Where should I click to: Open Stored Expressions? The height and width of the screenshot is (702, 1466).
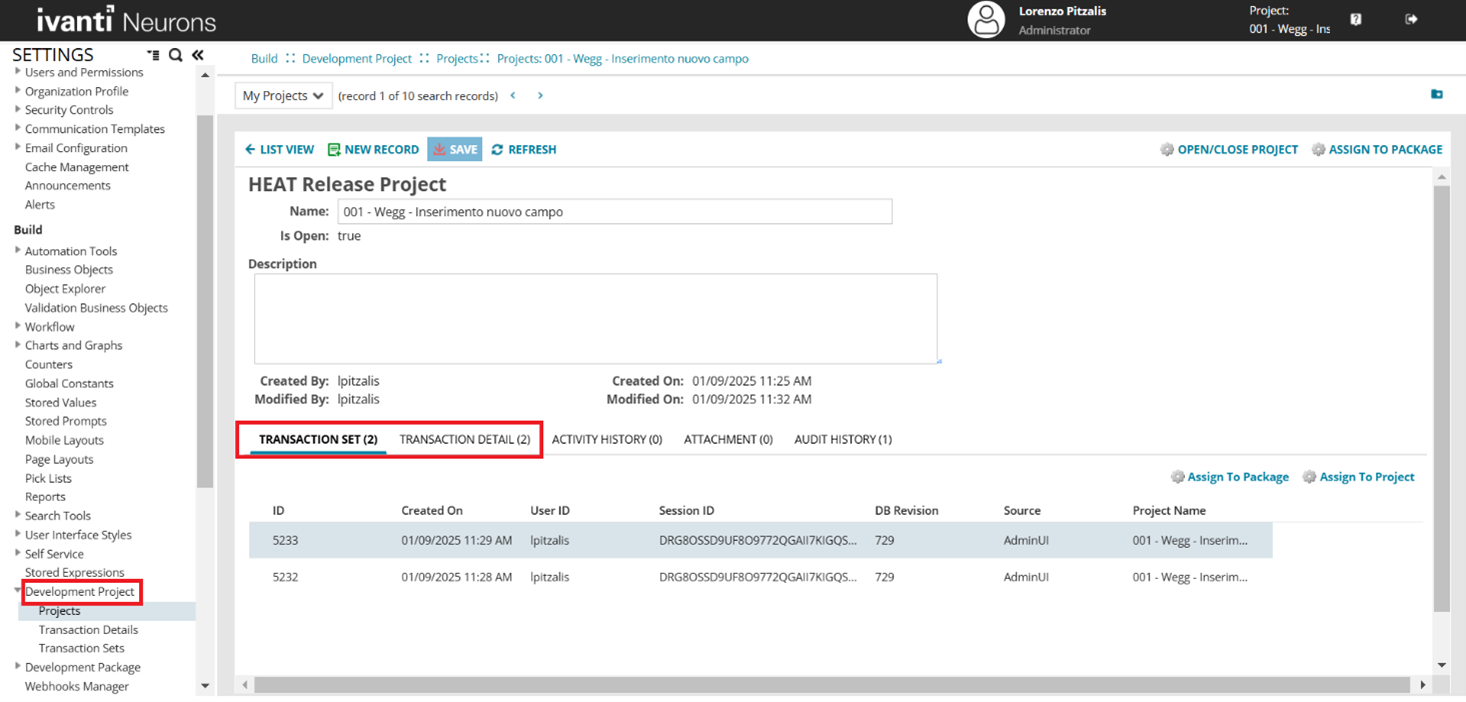[74, 572]
